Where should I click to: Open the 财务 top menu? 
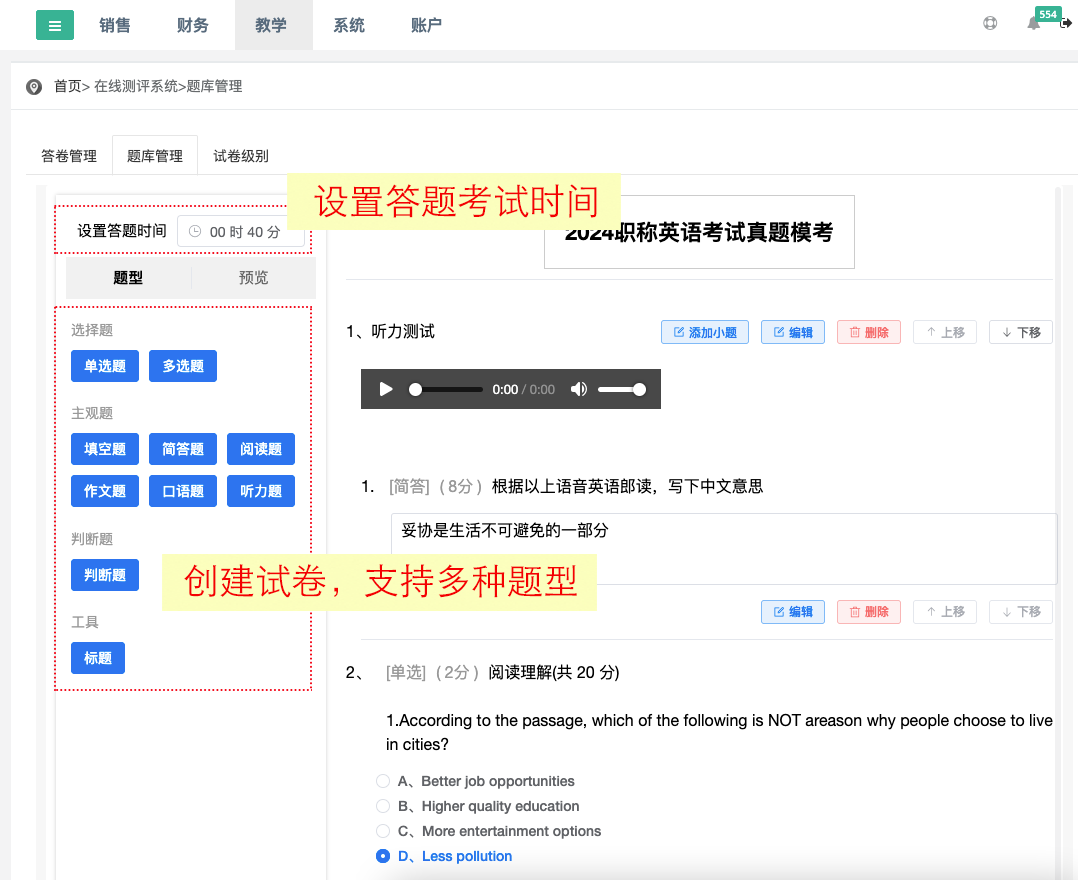(x=193, y=25)
